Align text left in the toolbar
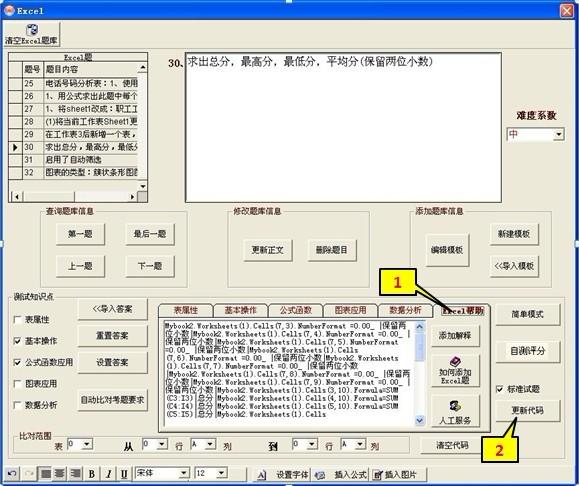The height and width of the screenshot is (486, 579). pyautogui.click(x=45, y=473)
